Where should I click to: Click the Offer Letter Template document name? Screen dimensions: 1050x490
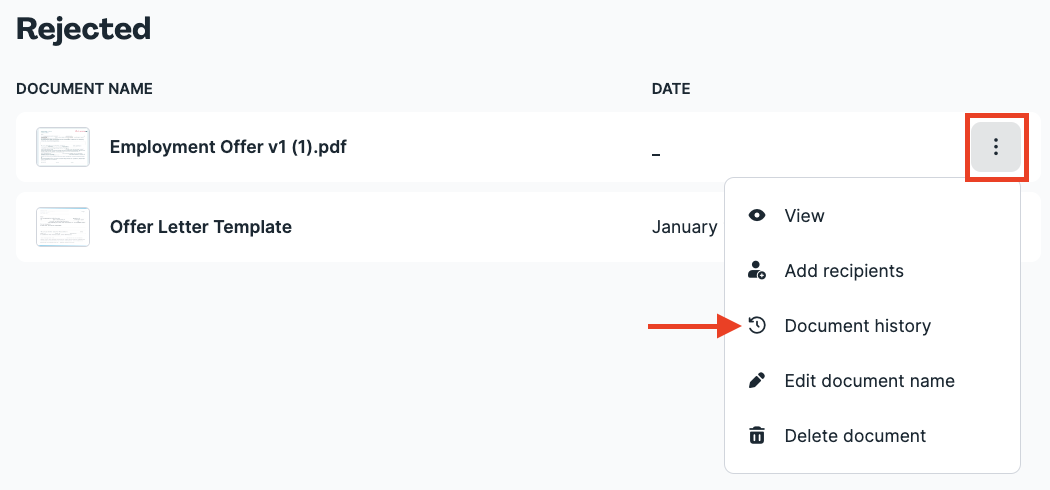coord(201,227)
